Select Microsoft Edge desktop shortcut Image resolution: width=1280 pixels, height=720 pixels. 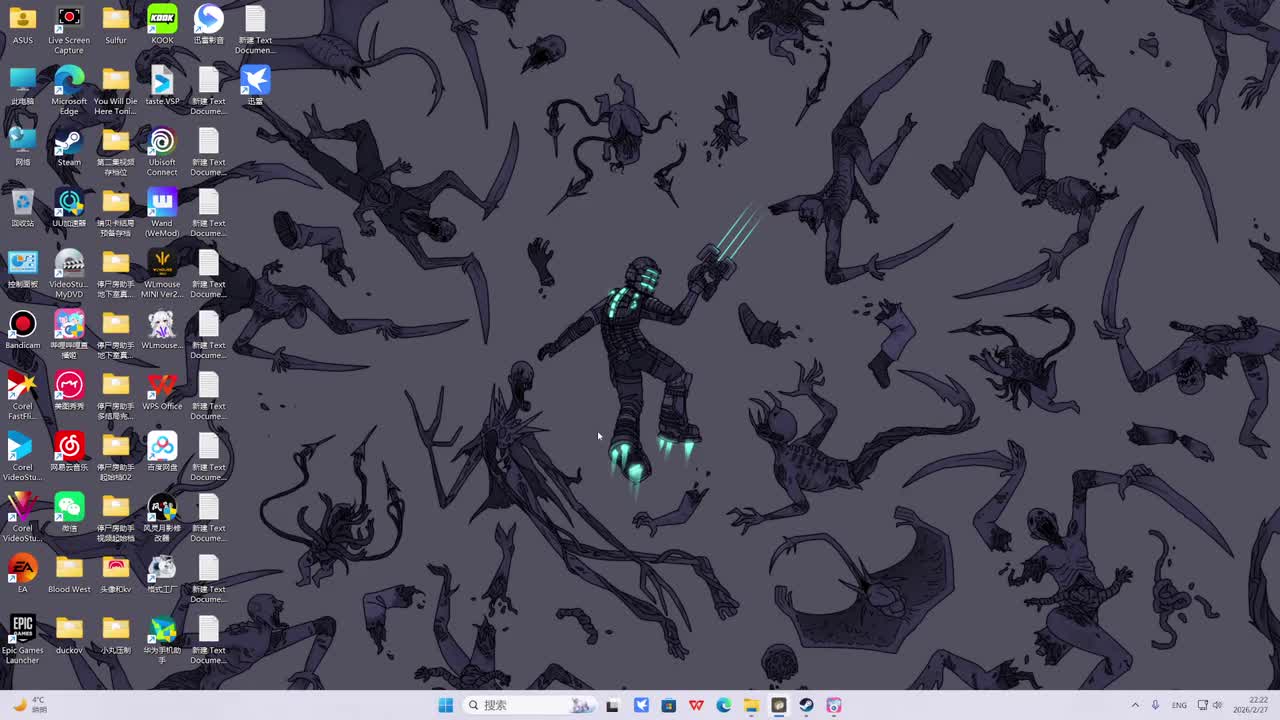(x=69, y=91)
